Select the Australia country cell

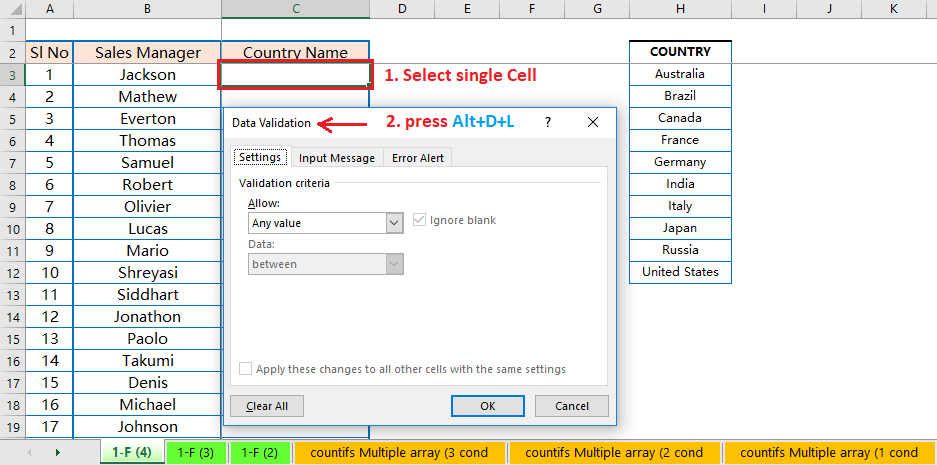point(680,74)
